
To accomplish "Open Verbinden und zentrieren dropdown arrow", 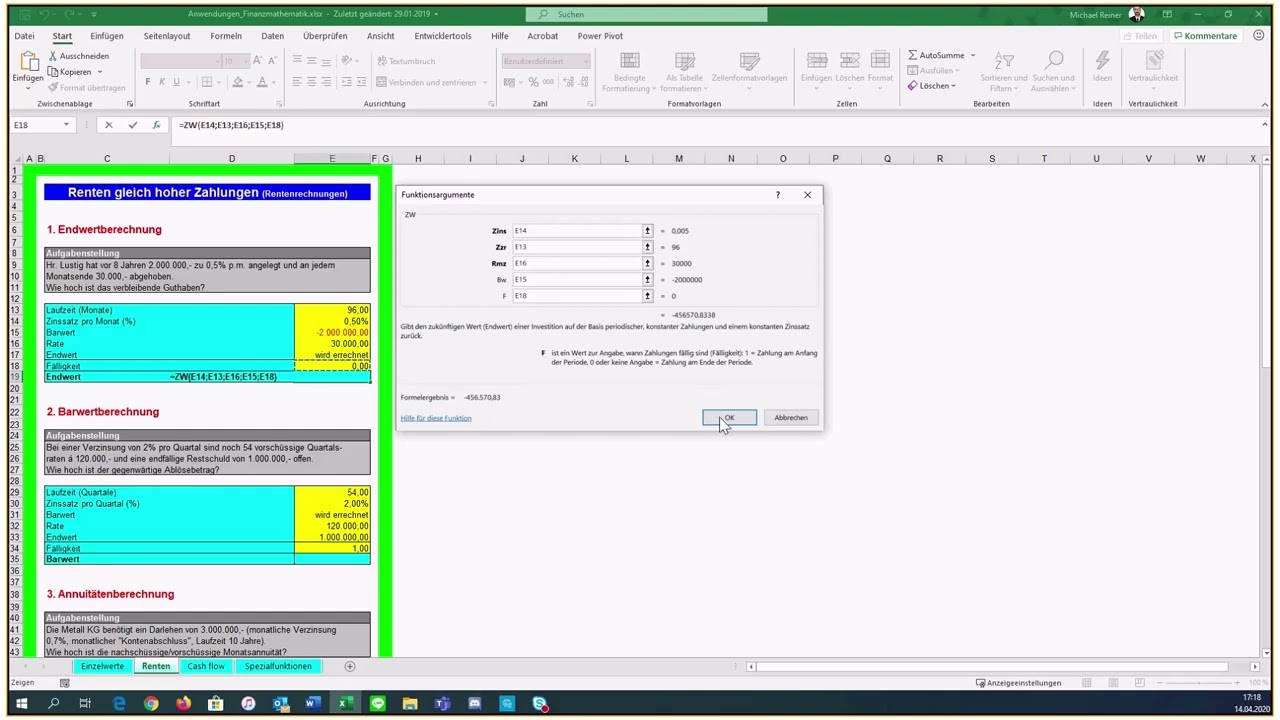I will [485, 82].
